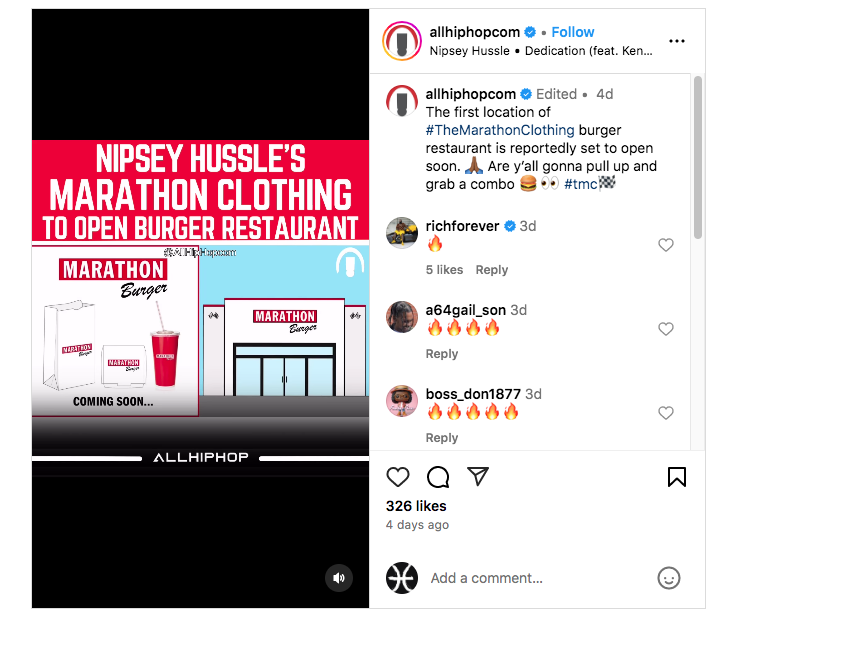Click the comments scrollbar
This screenshot has width=859, height=647.
tap(697, 157)
